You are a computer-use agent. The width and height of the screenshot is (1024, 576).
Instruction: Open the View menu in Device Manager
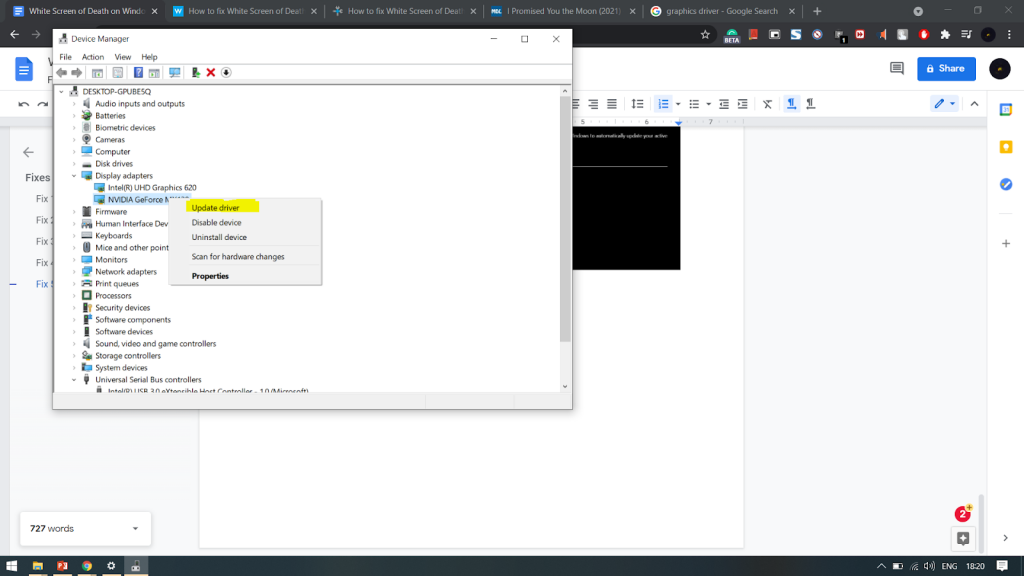123,57
